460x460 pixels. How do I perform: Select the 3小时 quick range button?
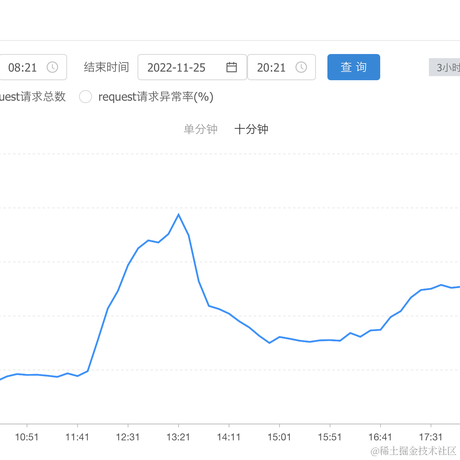point(445,67)
